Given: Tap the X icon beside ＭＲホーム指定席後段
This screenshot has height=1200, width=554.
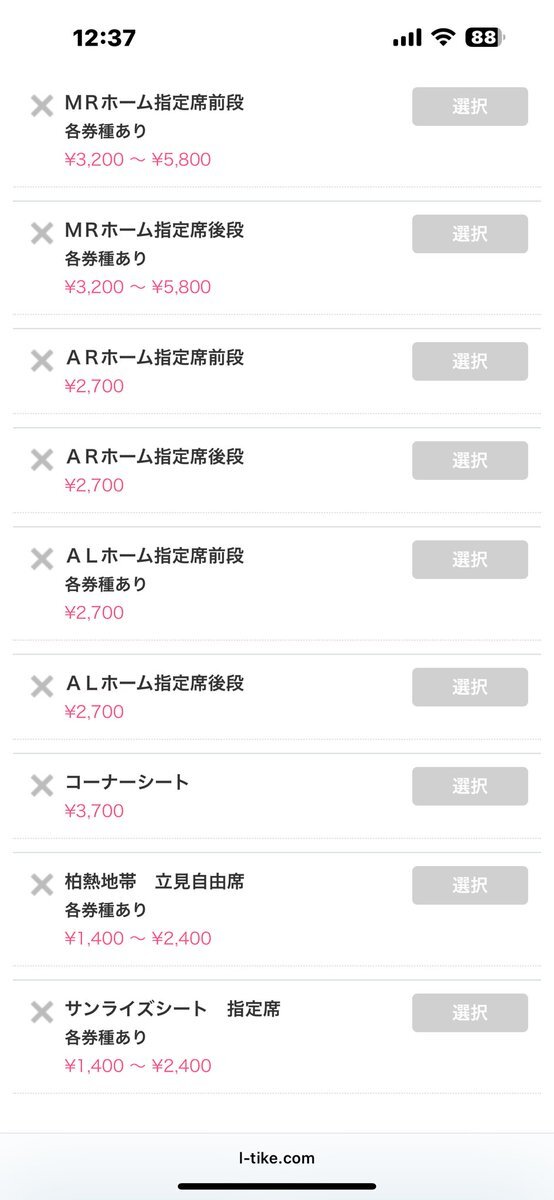Looking at the screenshot, I should tap(41, 234).
